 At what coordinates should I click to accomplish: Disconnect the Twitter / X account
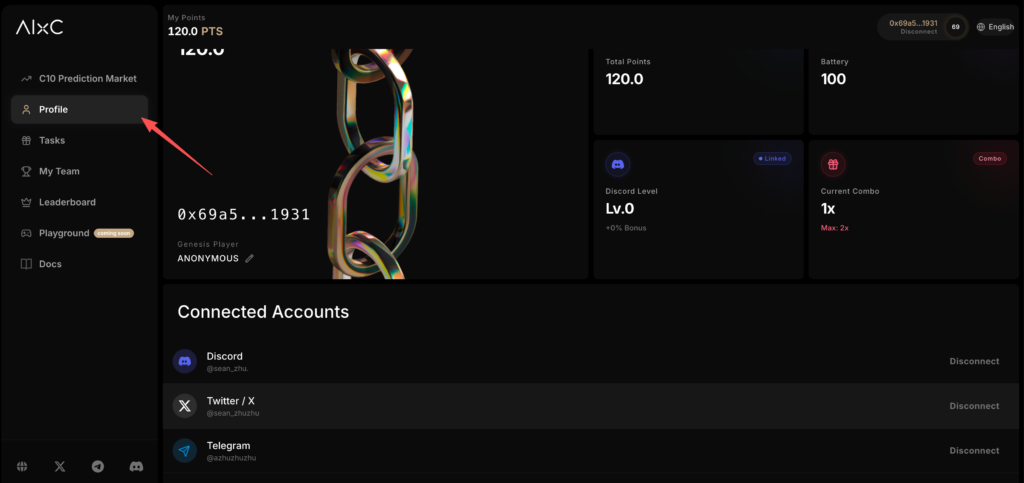(x=974, y=406)
